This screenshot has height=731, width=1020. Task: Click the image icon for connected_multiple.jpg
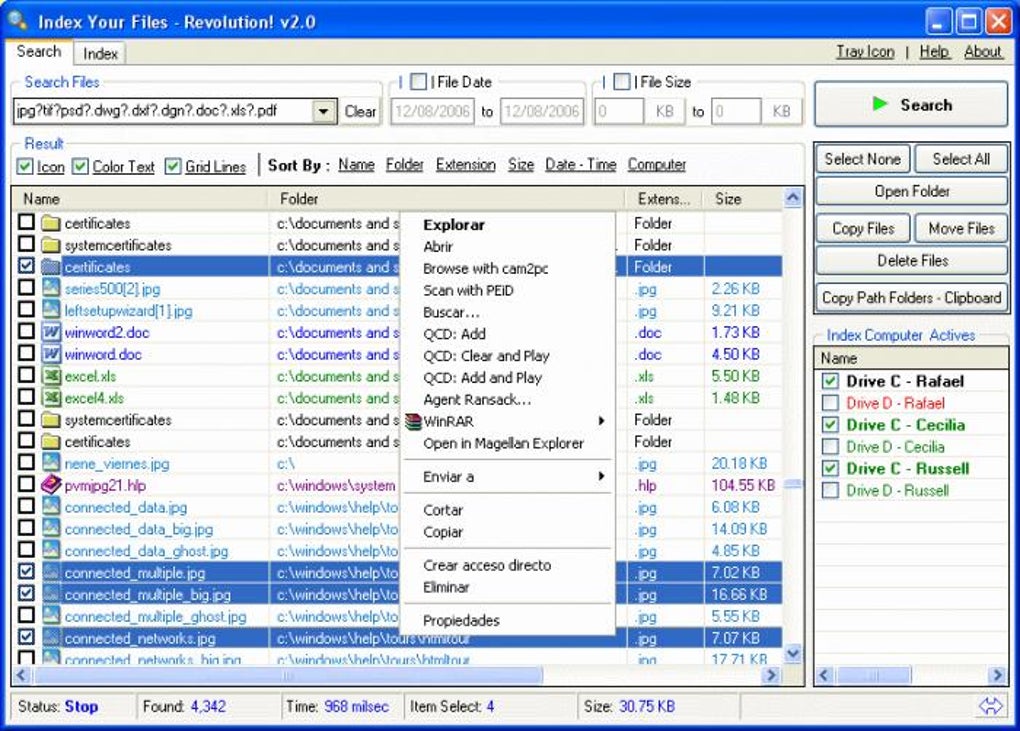(51, 573)
